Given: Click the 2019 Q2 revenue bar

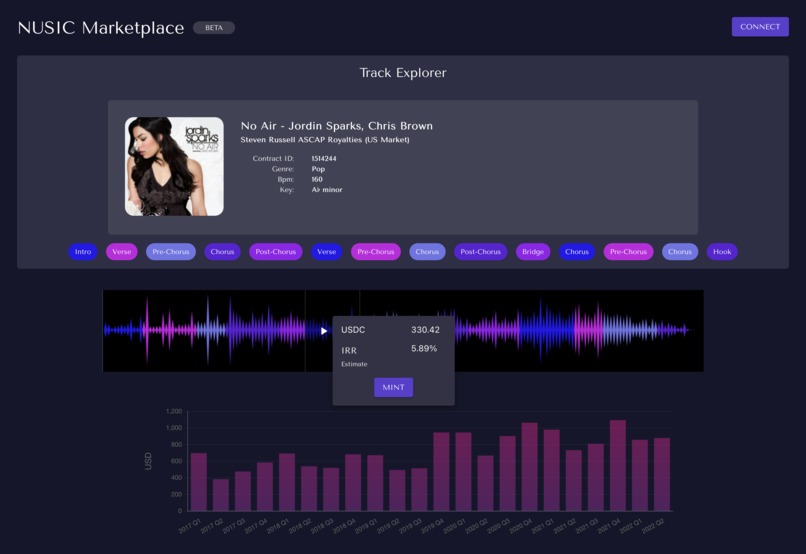Looking at the screenshot, I should point(397,490).
